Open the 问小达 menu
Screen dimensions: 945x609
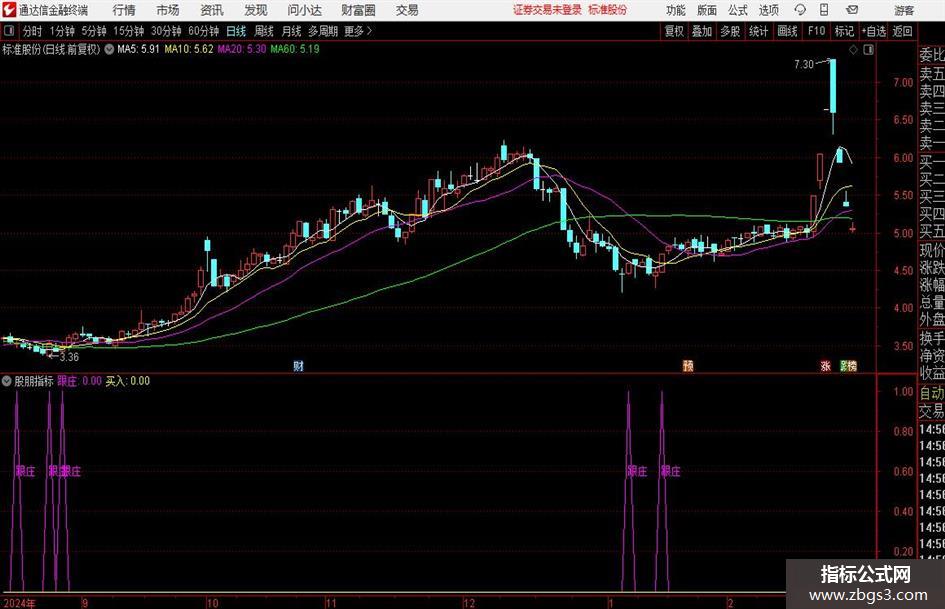point(304,10)
